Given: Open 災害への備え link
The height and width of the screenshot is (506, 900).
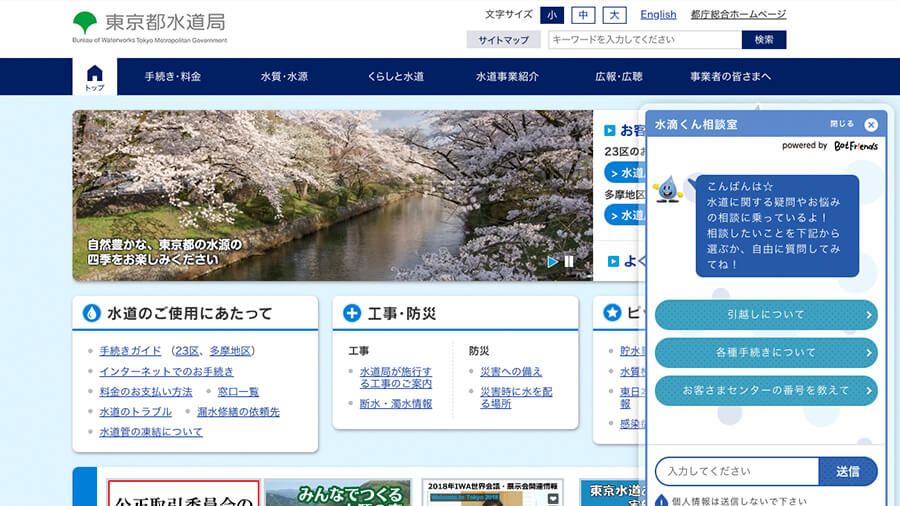Looking at the screenshot, I should click(511, 371).
